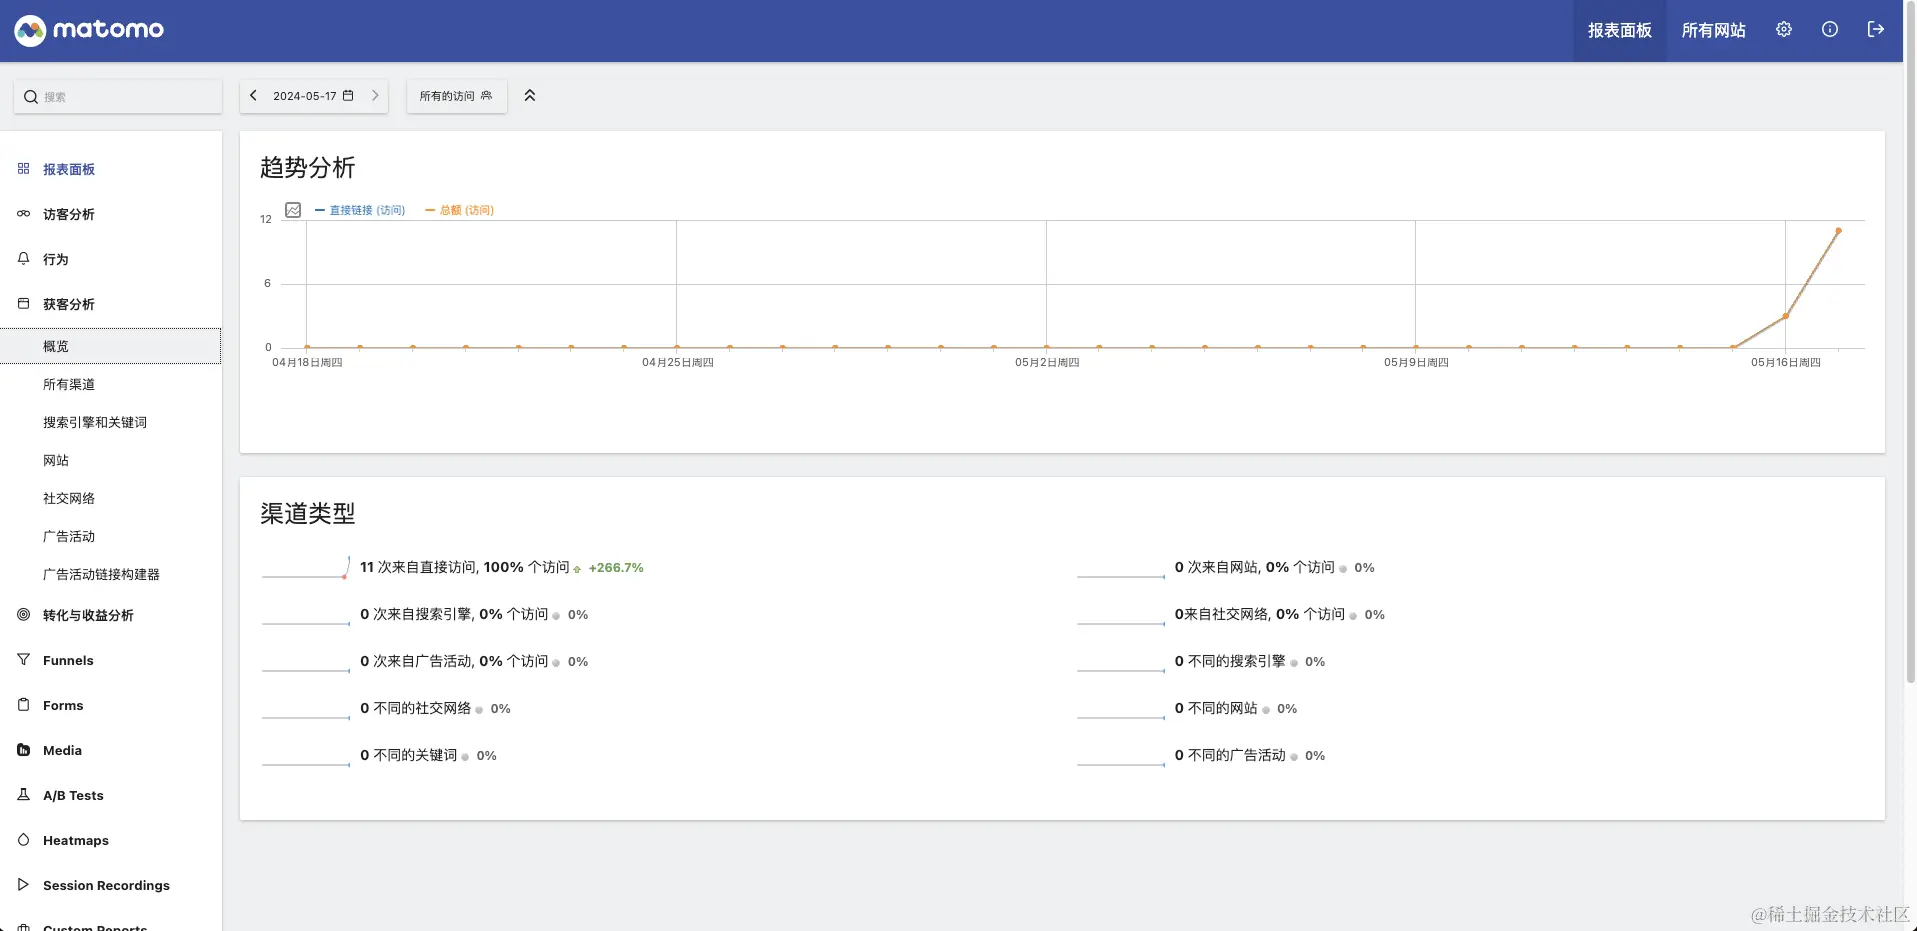The height and width of the screenshot is (931, 1917).
Task: Open the 报表面板 top menu tab
Action: click(x=1620, y=31)
